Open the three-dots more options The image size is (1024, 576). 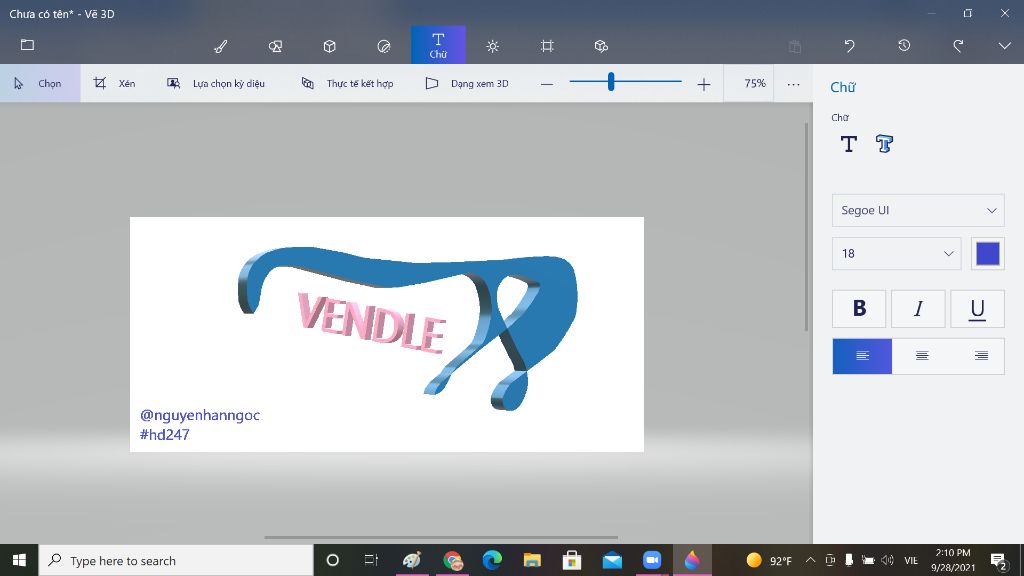[x=793, y=84]
